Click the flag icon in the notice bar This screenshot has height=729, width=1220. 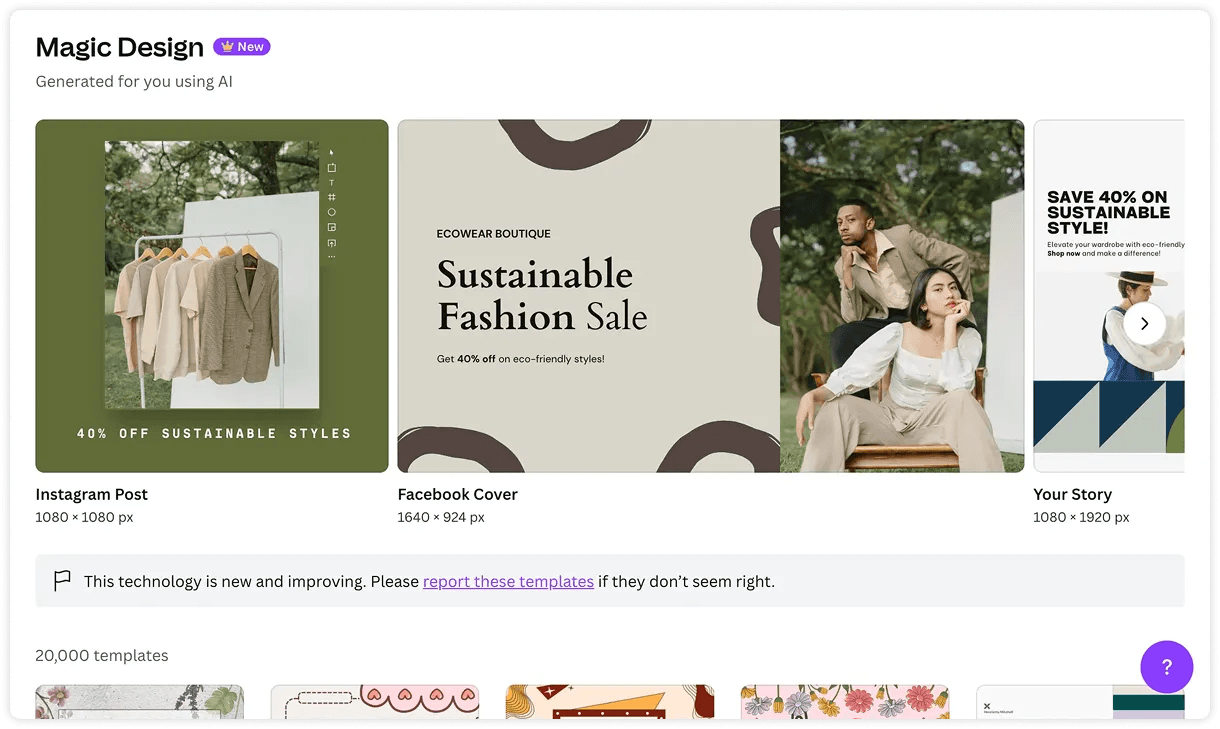[62, 580]
